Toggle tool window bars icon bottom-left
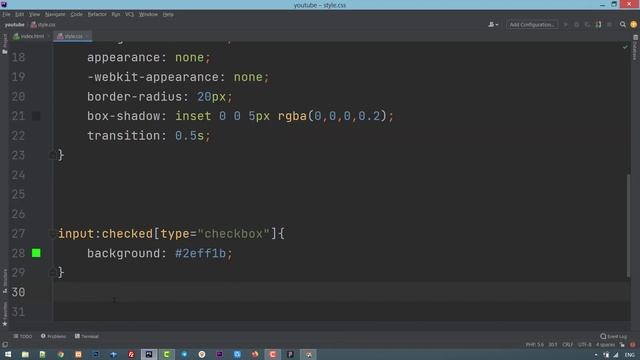 4,345
